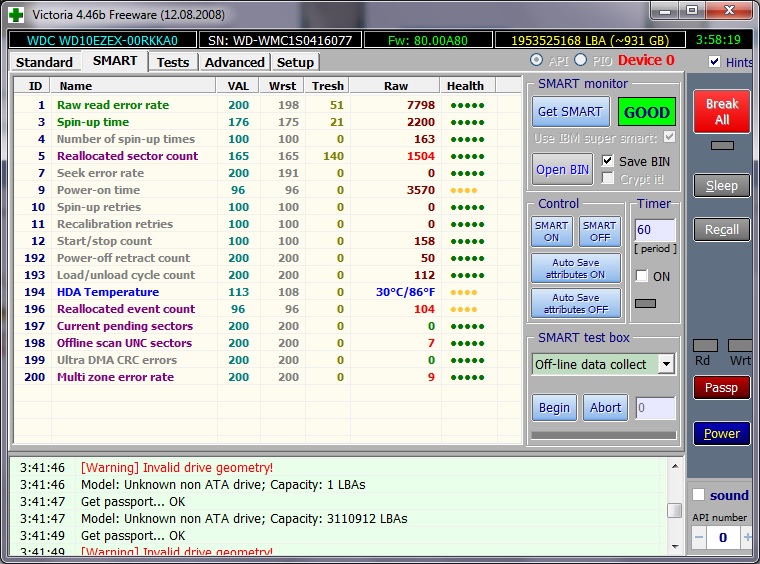Viewport: 760px width, 564px height.
Task: Click the green cross Victoria app icon
Action: click(x=16, y=15)
